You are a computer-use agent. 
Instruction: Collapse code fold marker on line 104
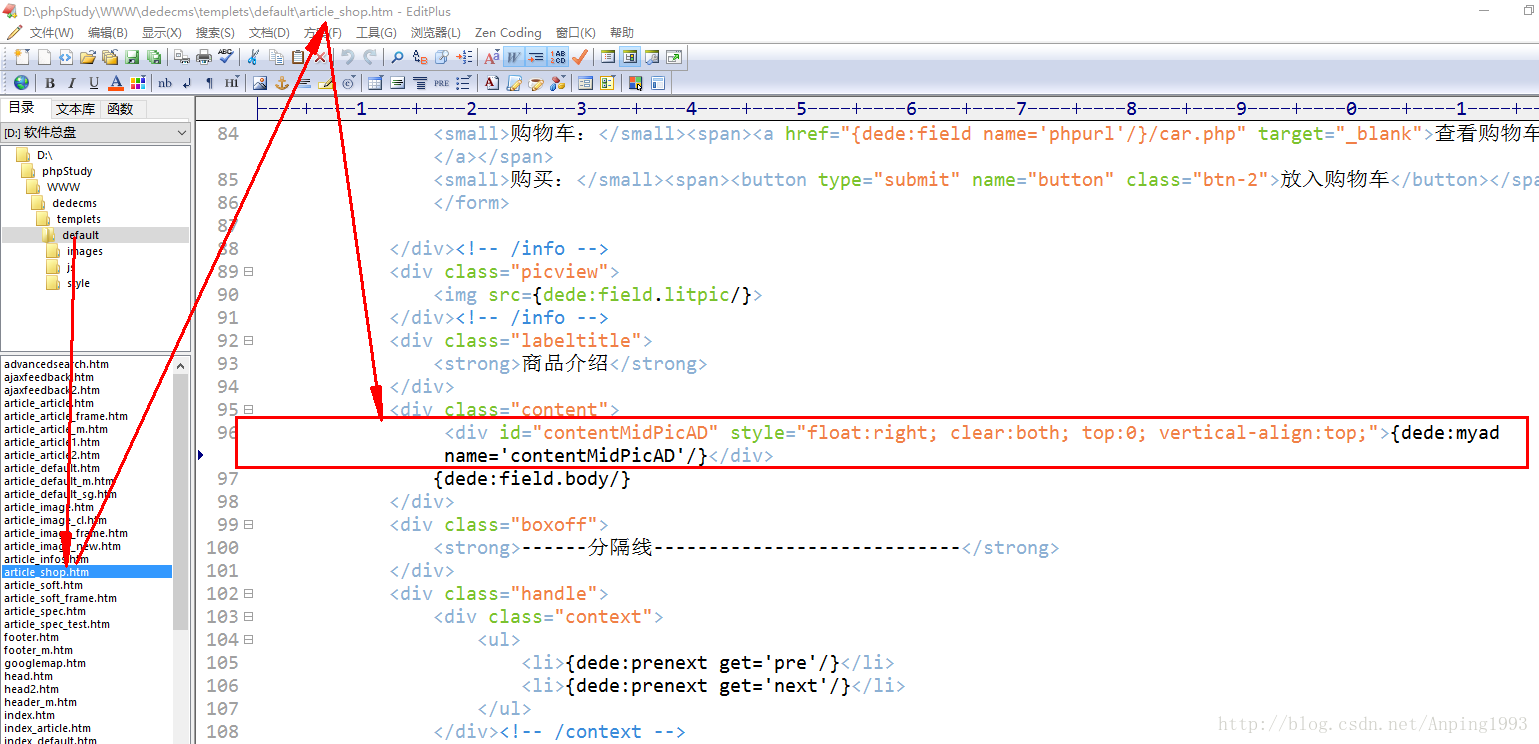point(249,639)
